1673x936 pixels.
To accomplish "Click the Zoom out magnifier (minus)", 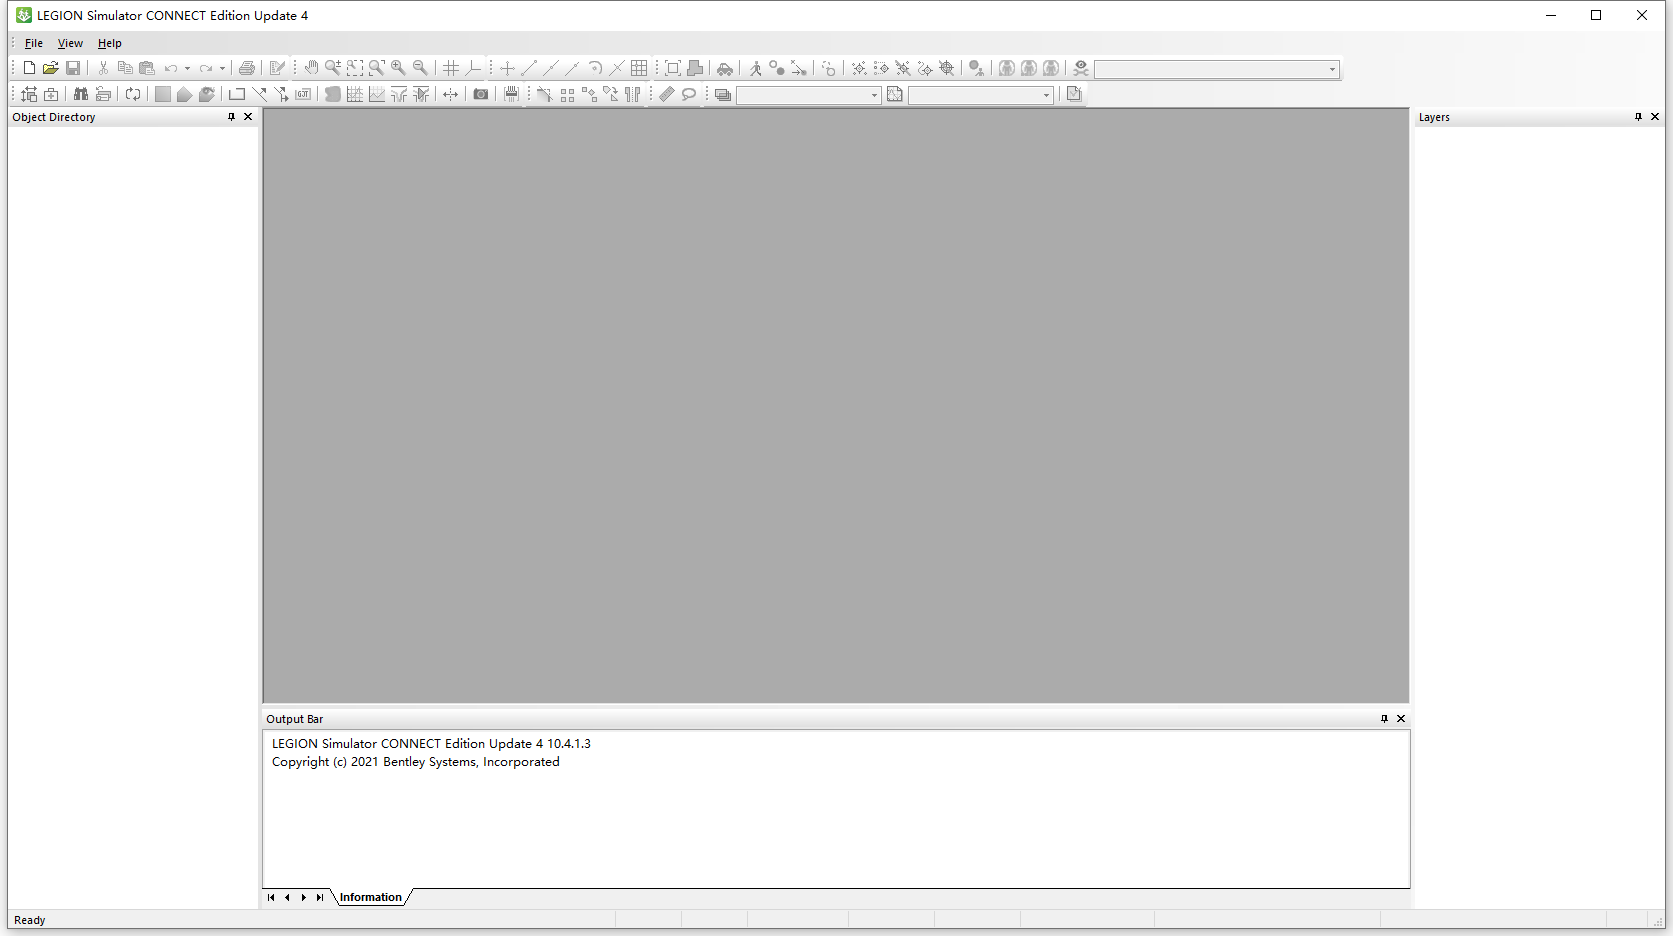I will (x=421, y=68).
